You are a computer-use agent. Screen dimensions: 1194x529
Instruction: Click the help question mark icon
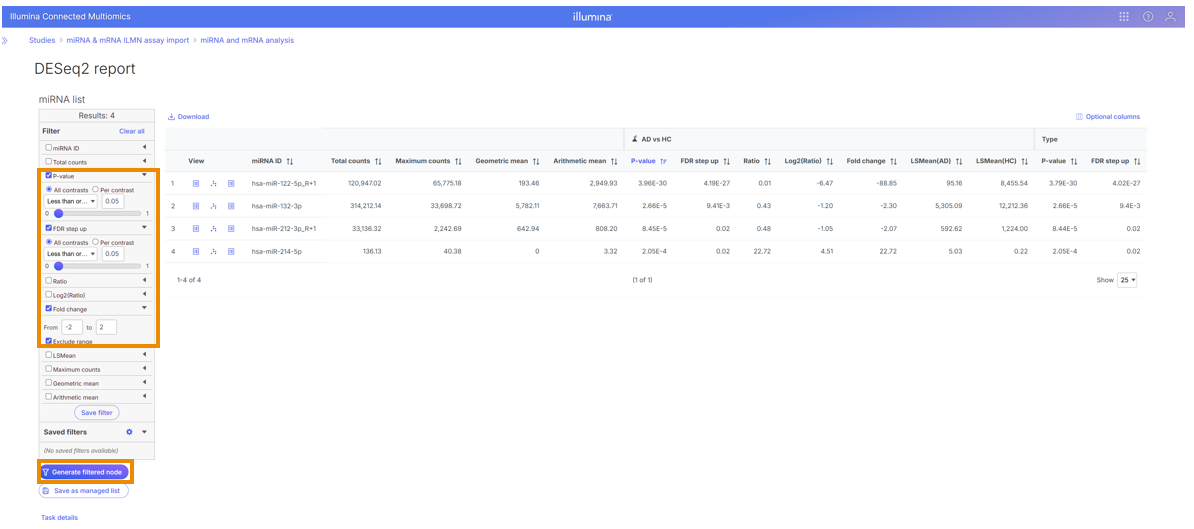1147,17
